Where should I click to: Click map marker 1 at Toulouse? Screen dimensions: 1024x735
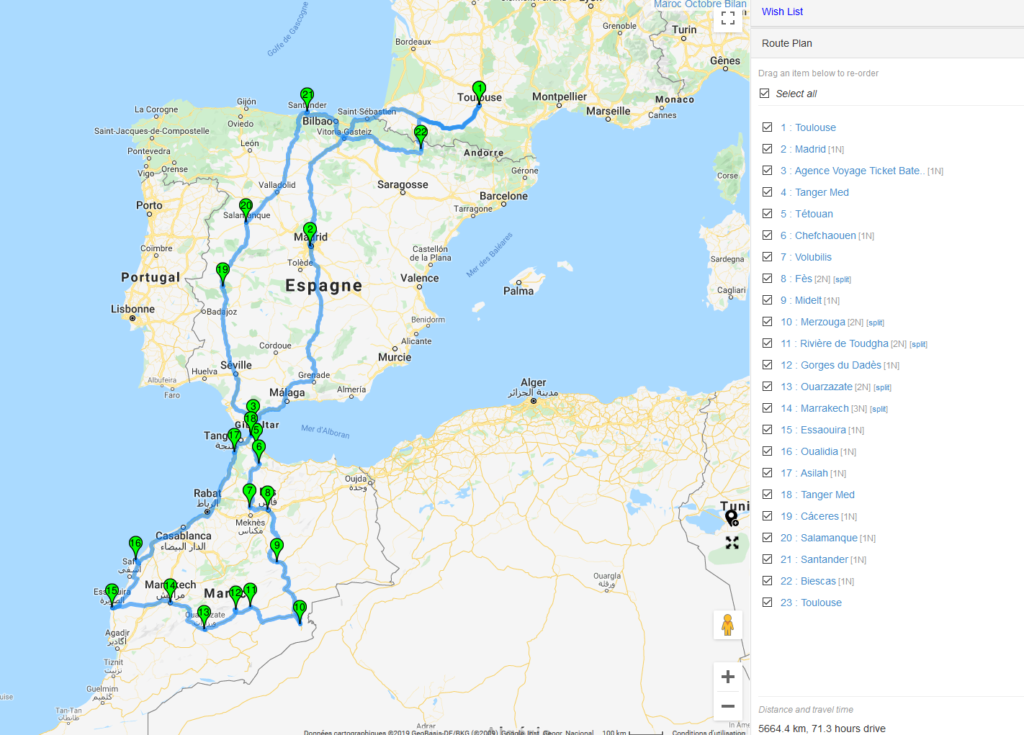479,91
